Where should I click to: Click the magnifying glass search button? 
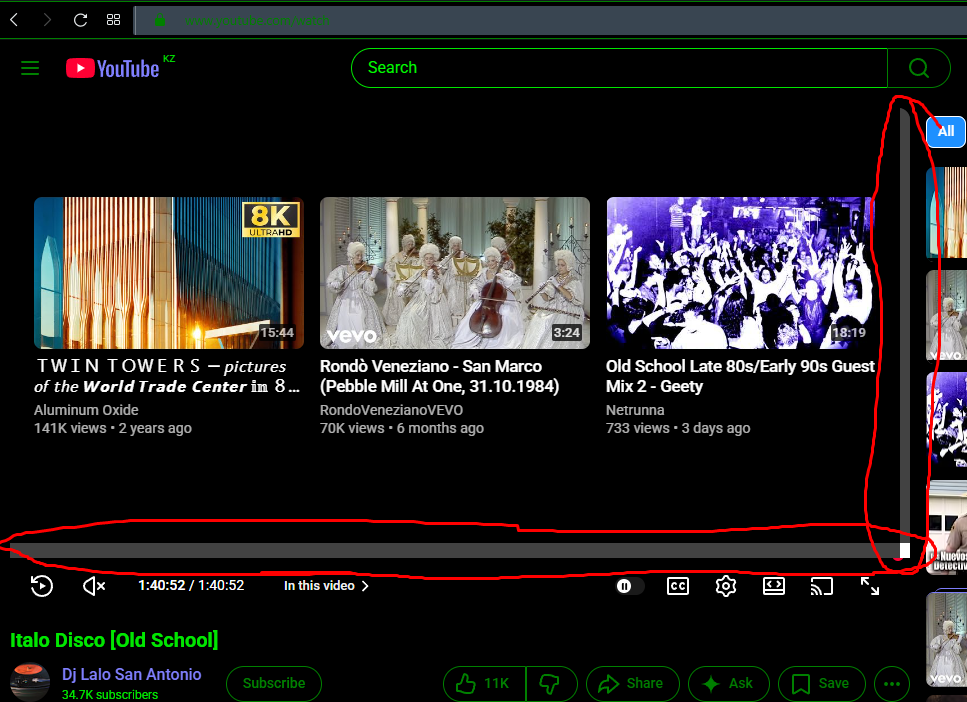(919, 68)
